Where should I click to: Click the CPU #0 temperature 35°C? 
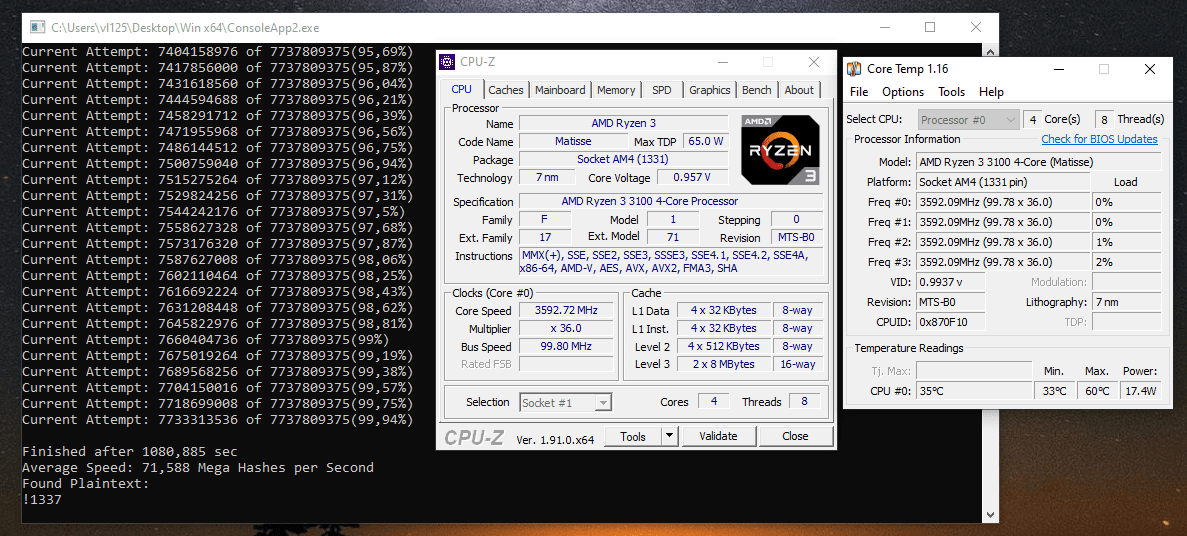click(x=974, y=391)
